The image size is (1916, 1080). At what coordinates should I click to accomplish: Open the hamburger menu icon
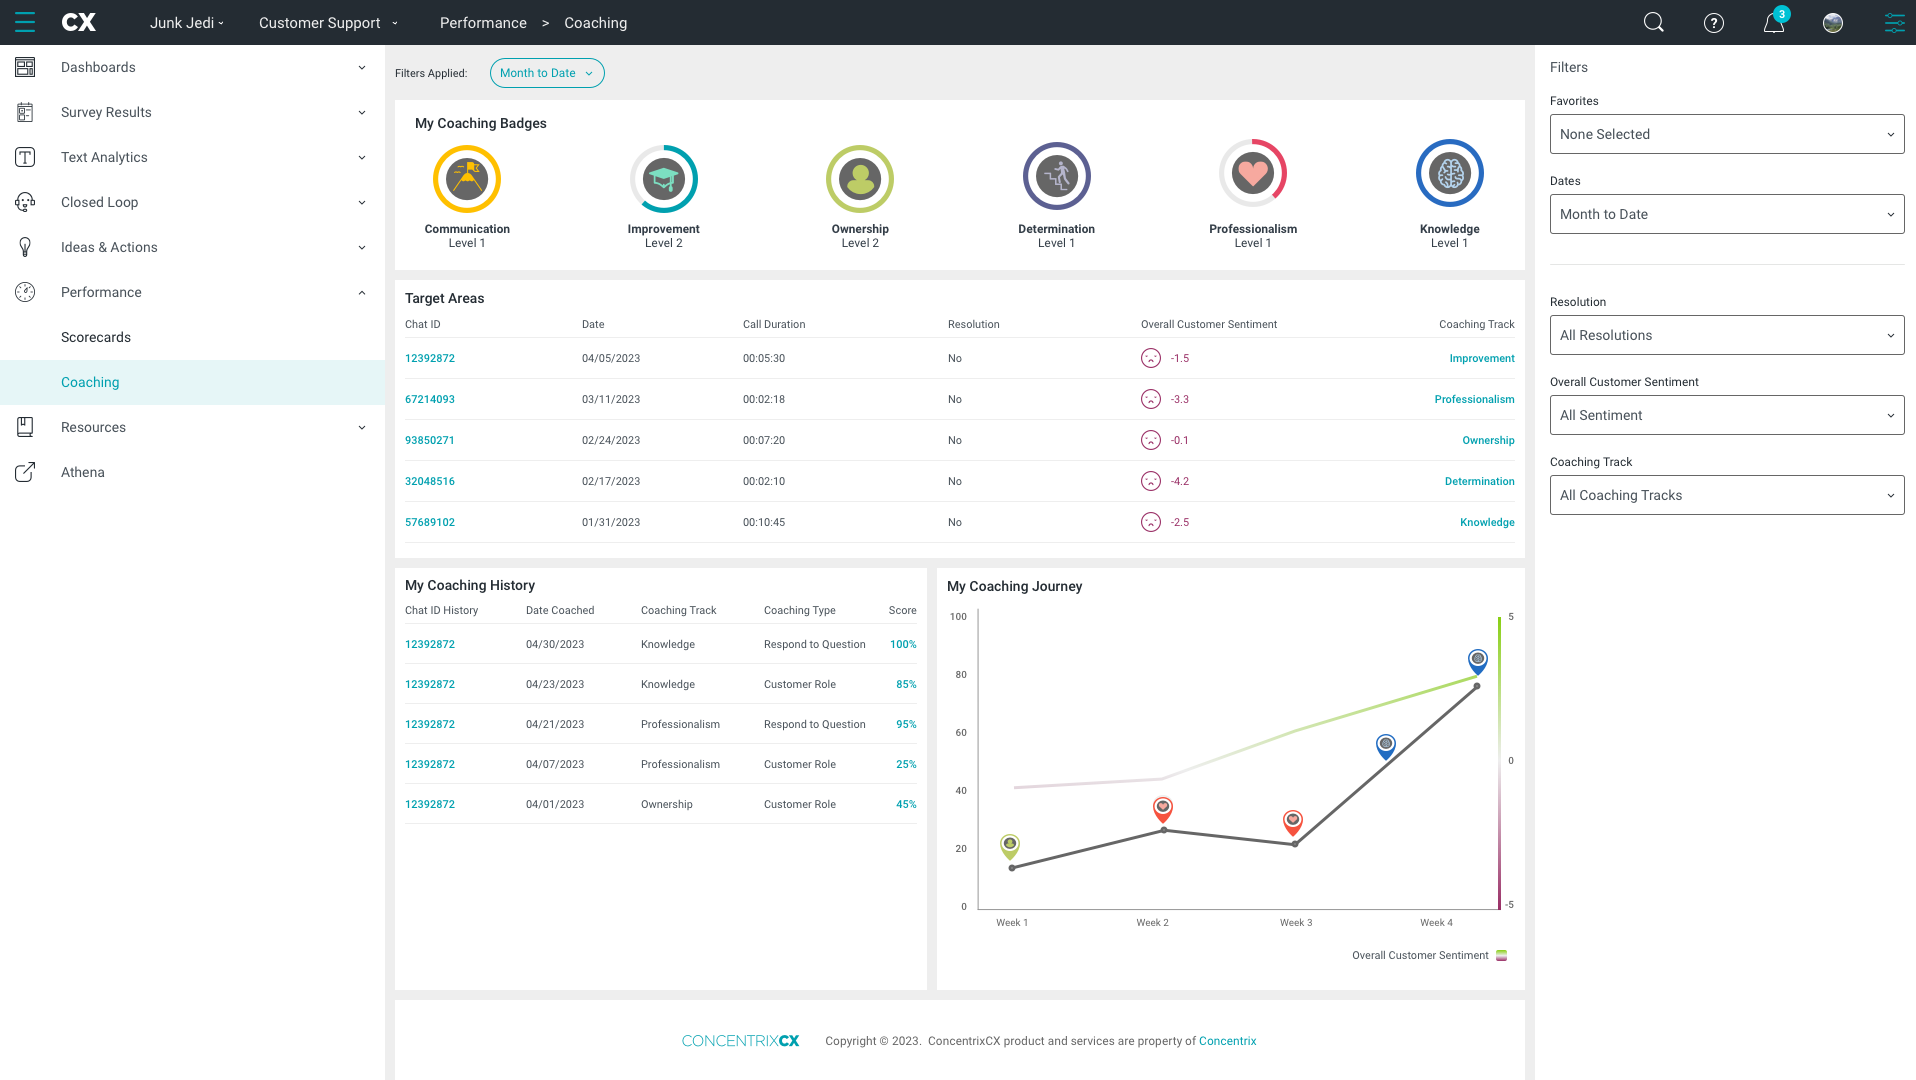point(25,22)
